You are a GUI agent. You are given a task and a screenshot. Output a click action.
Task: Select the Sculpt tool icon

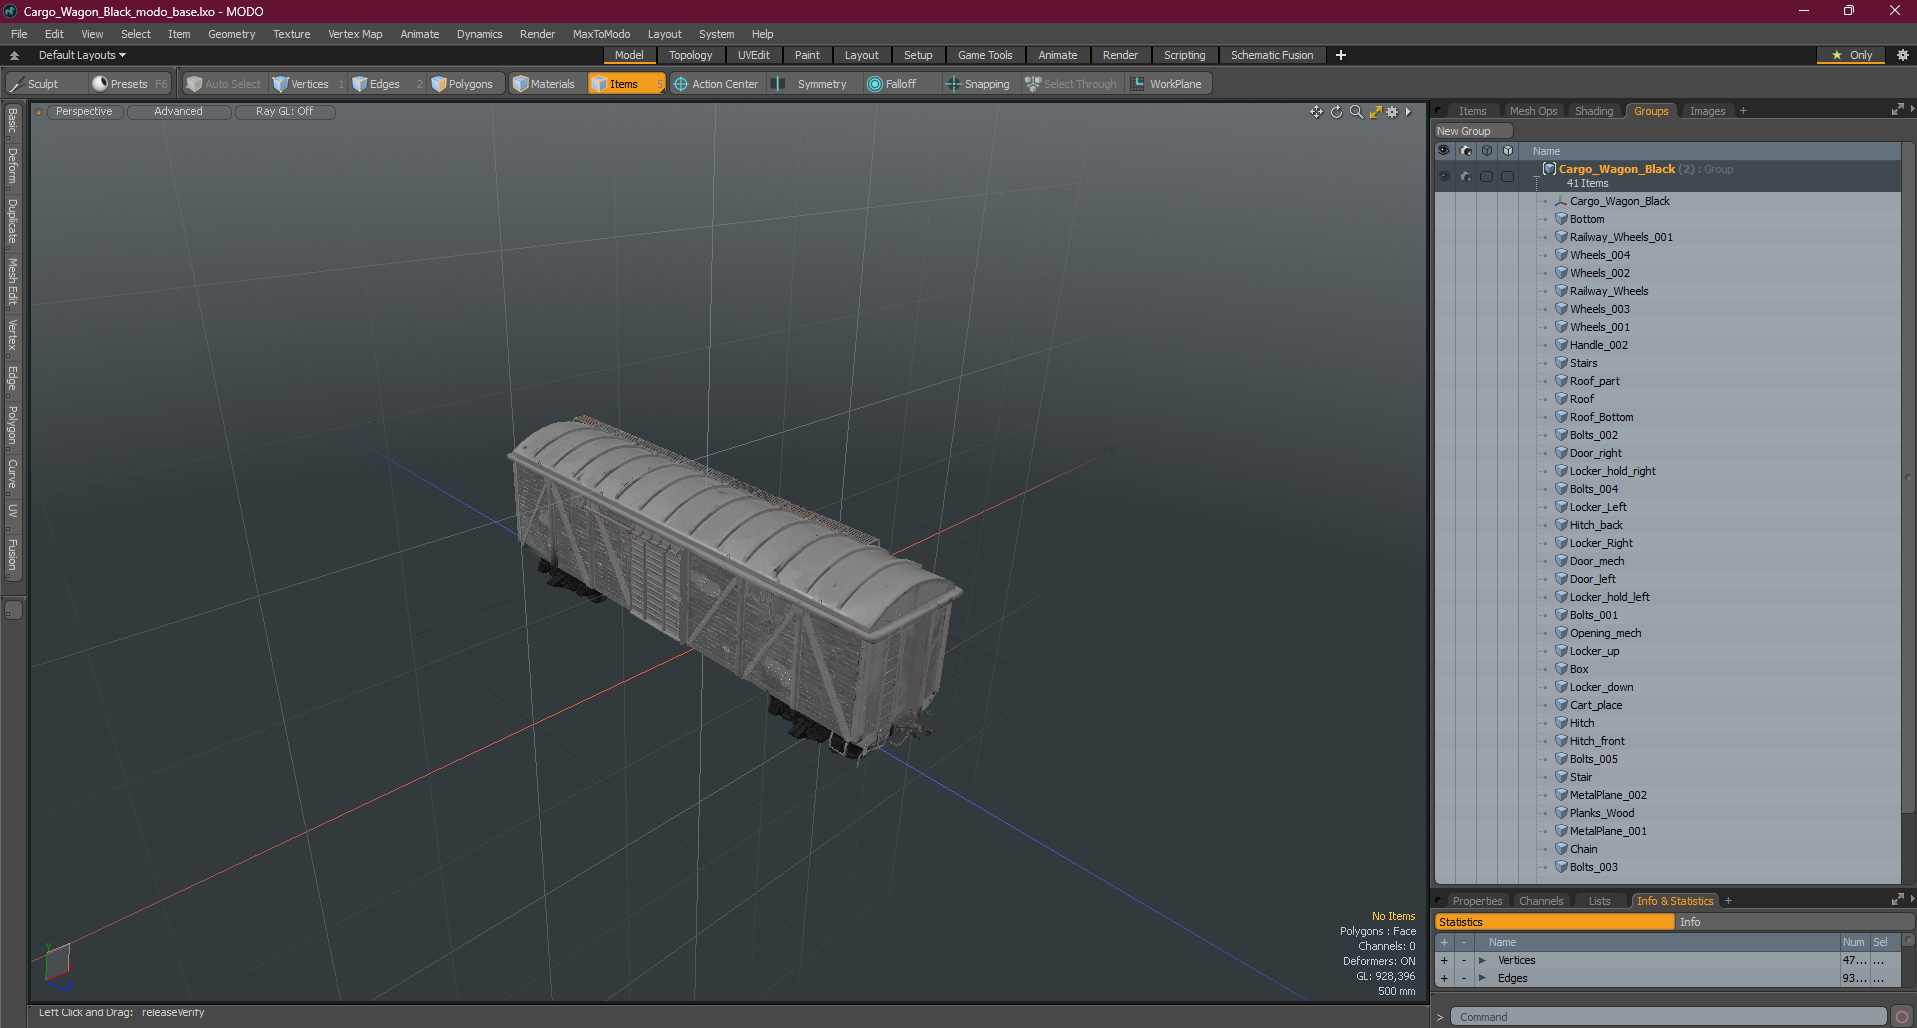(17, 84)
